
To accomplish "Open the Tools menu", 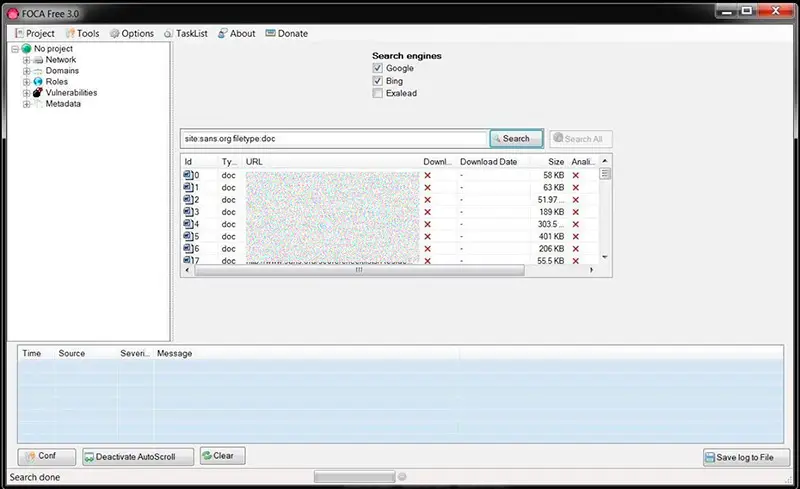I will (82, 34).
